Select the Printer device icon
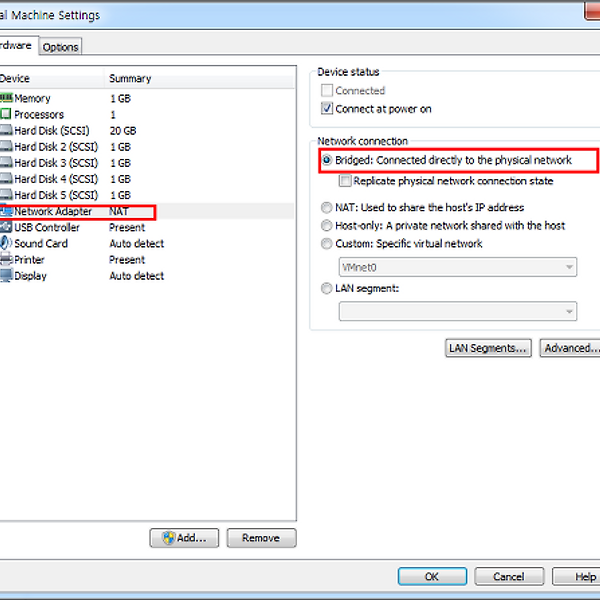 5,260
